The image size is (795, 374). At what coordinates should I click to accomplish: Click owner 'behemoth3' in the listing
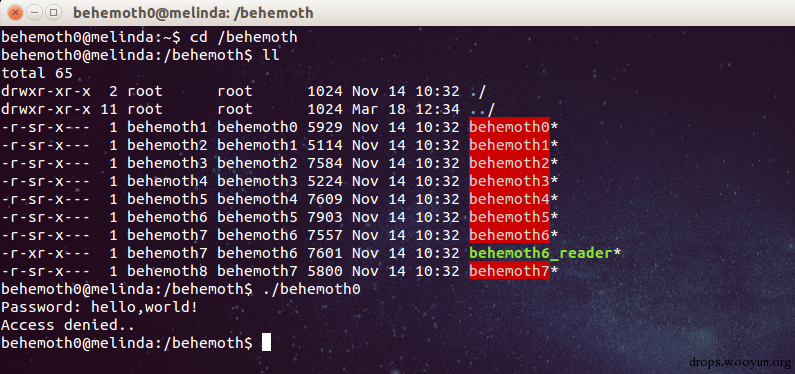point(167,163)
